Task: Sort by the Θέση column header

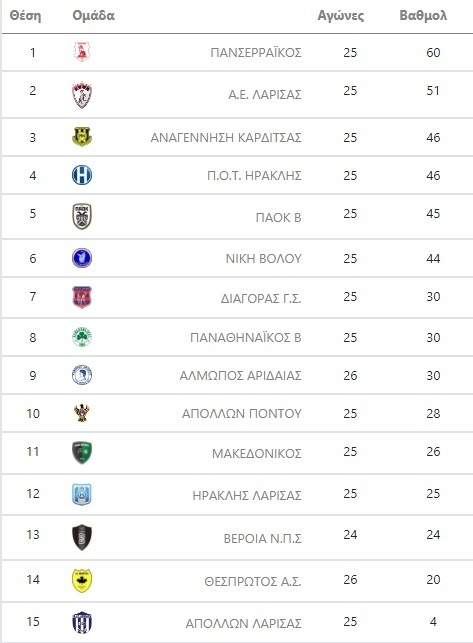Action: [x=25, y=16]
